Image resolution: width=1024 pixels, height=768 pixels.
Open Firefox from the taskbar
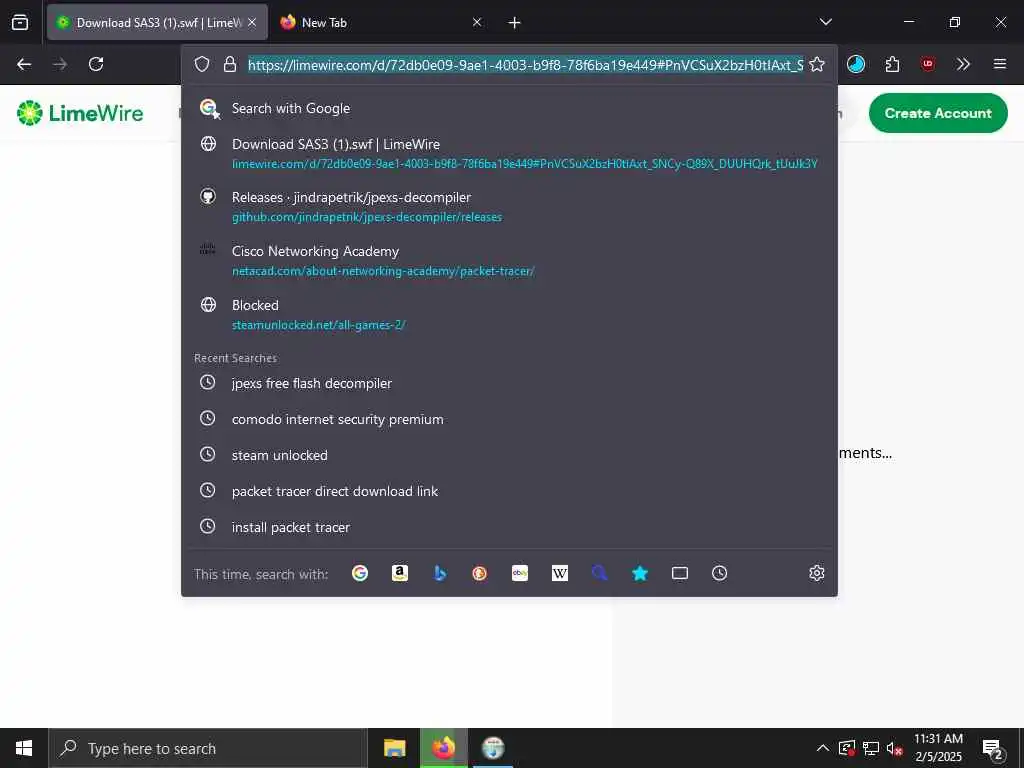(x=443, y=748)
